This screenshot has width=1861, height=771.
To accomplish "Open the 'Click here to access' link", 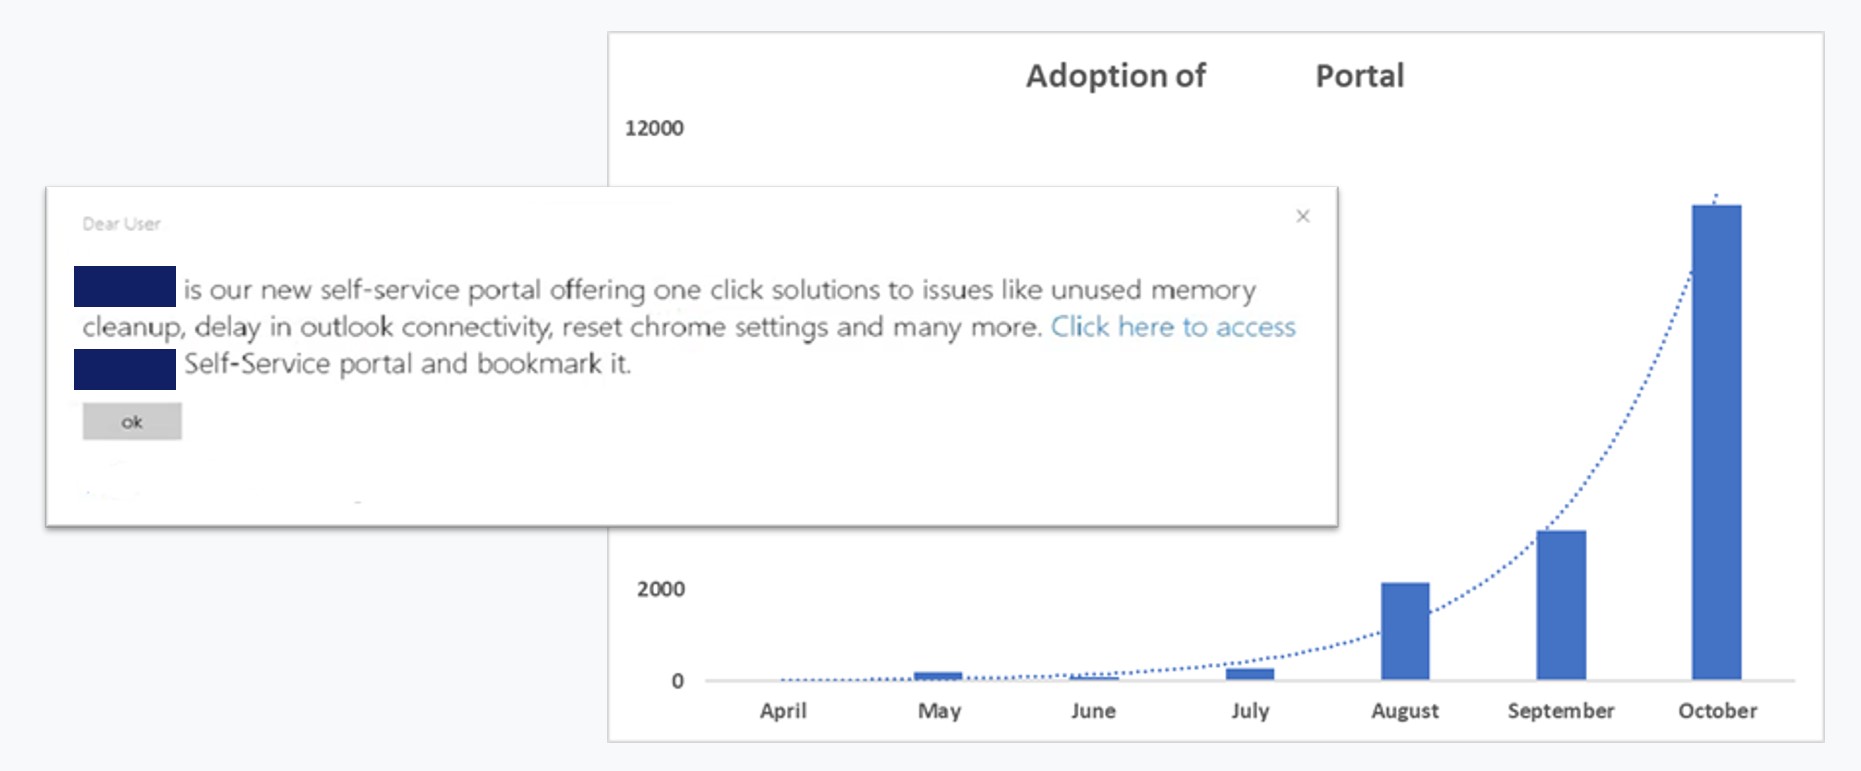I will [x=1172, y=327].
